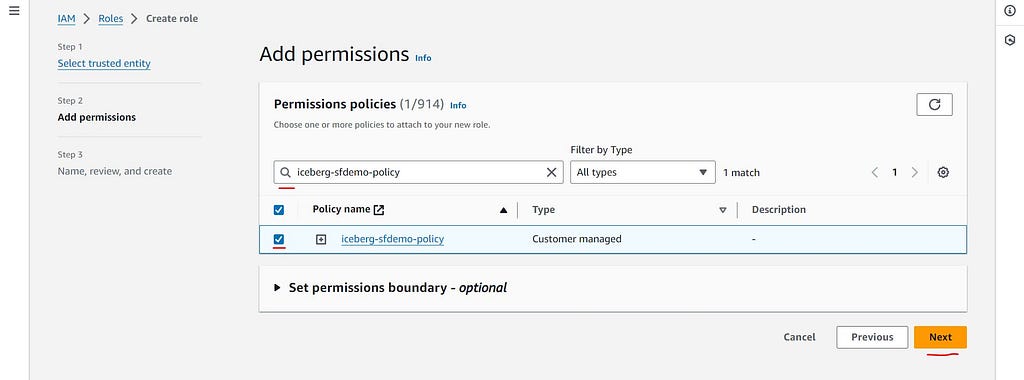
Task: Go to next page of policies
Action: click(914, 172)
